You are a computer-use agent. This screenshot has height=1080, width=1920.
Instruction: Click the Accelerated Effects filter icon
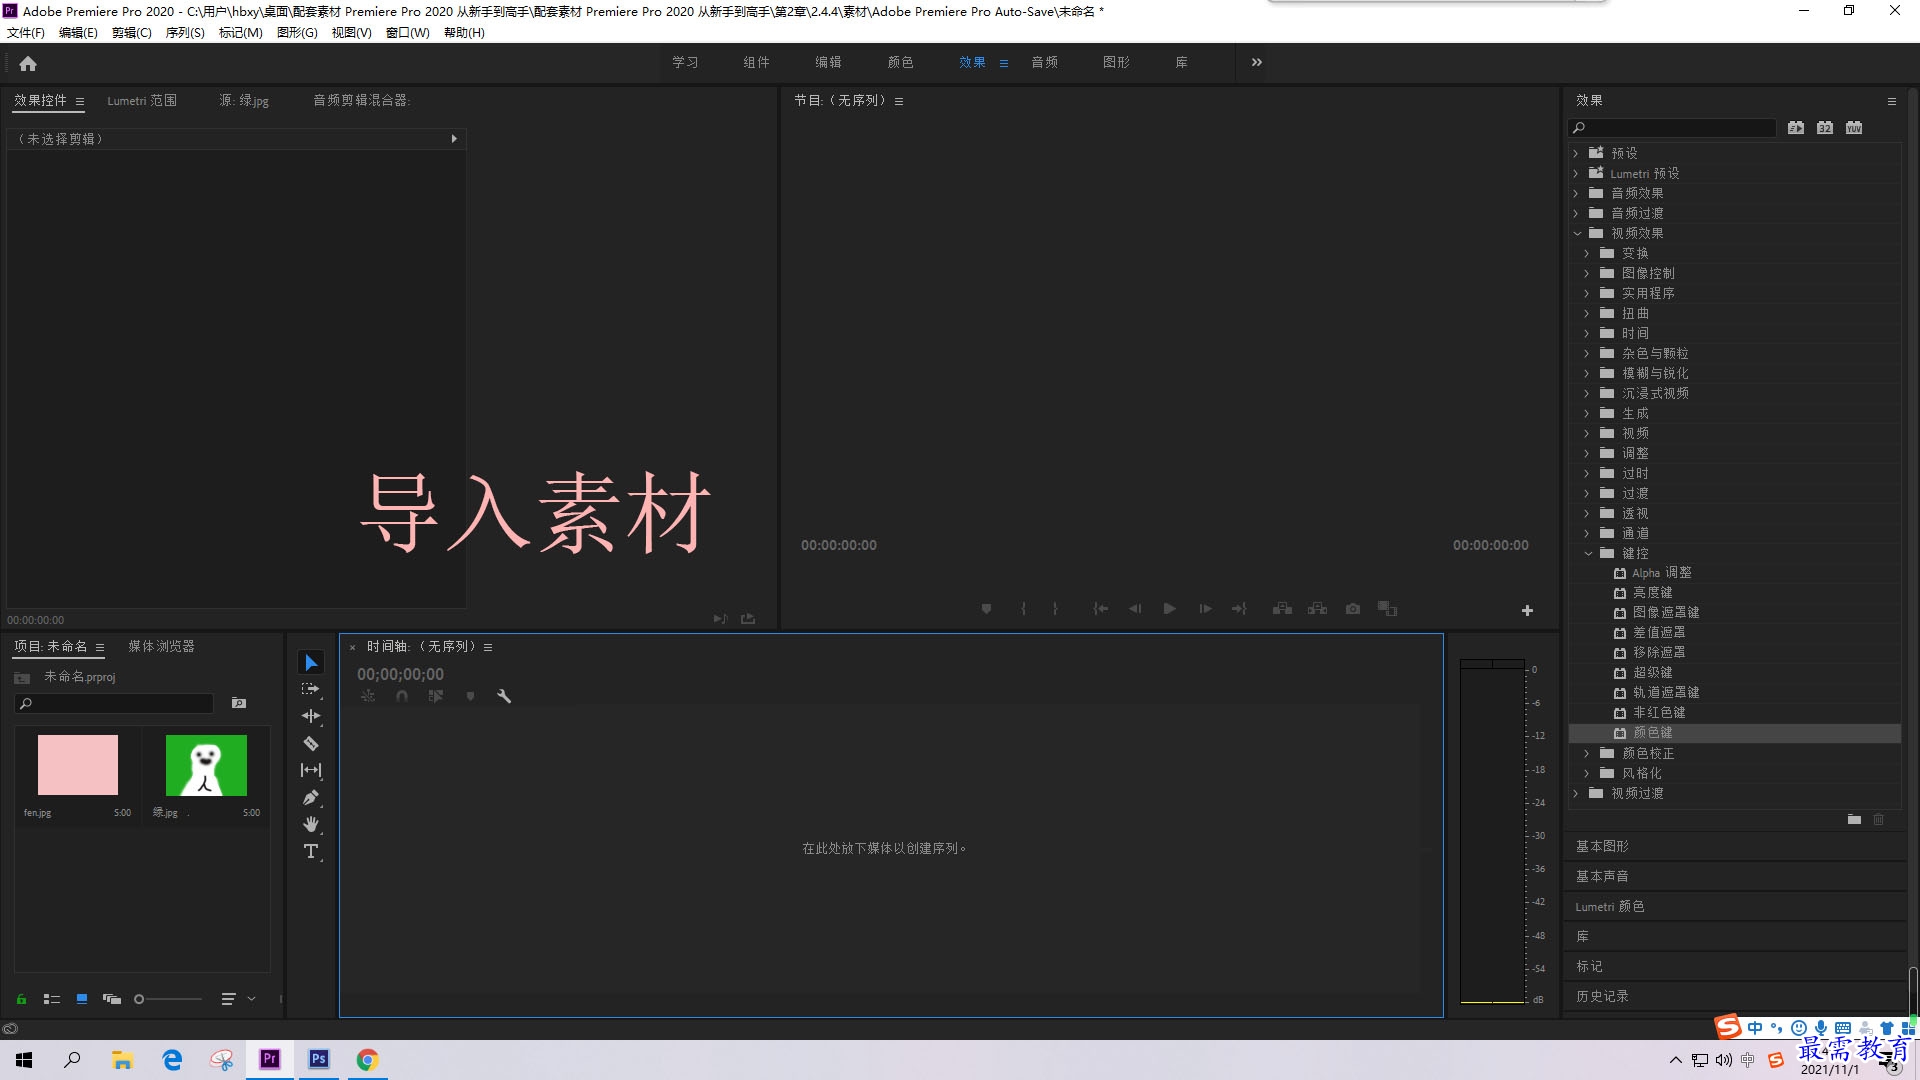1796,128
